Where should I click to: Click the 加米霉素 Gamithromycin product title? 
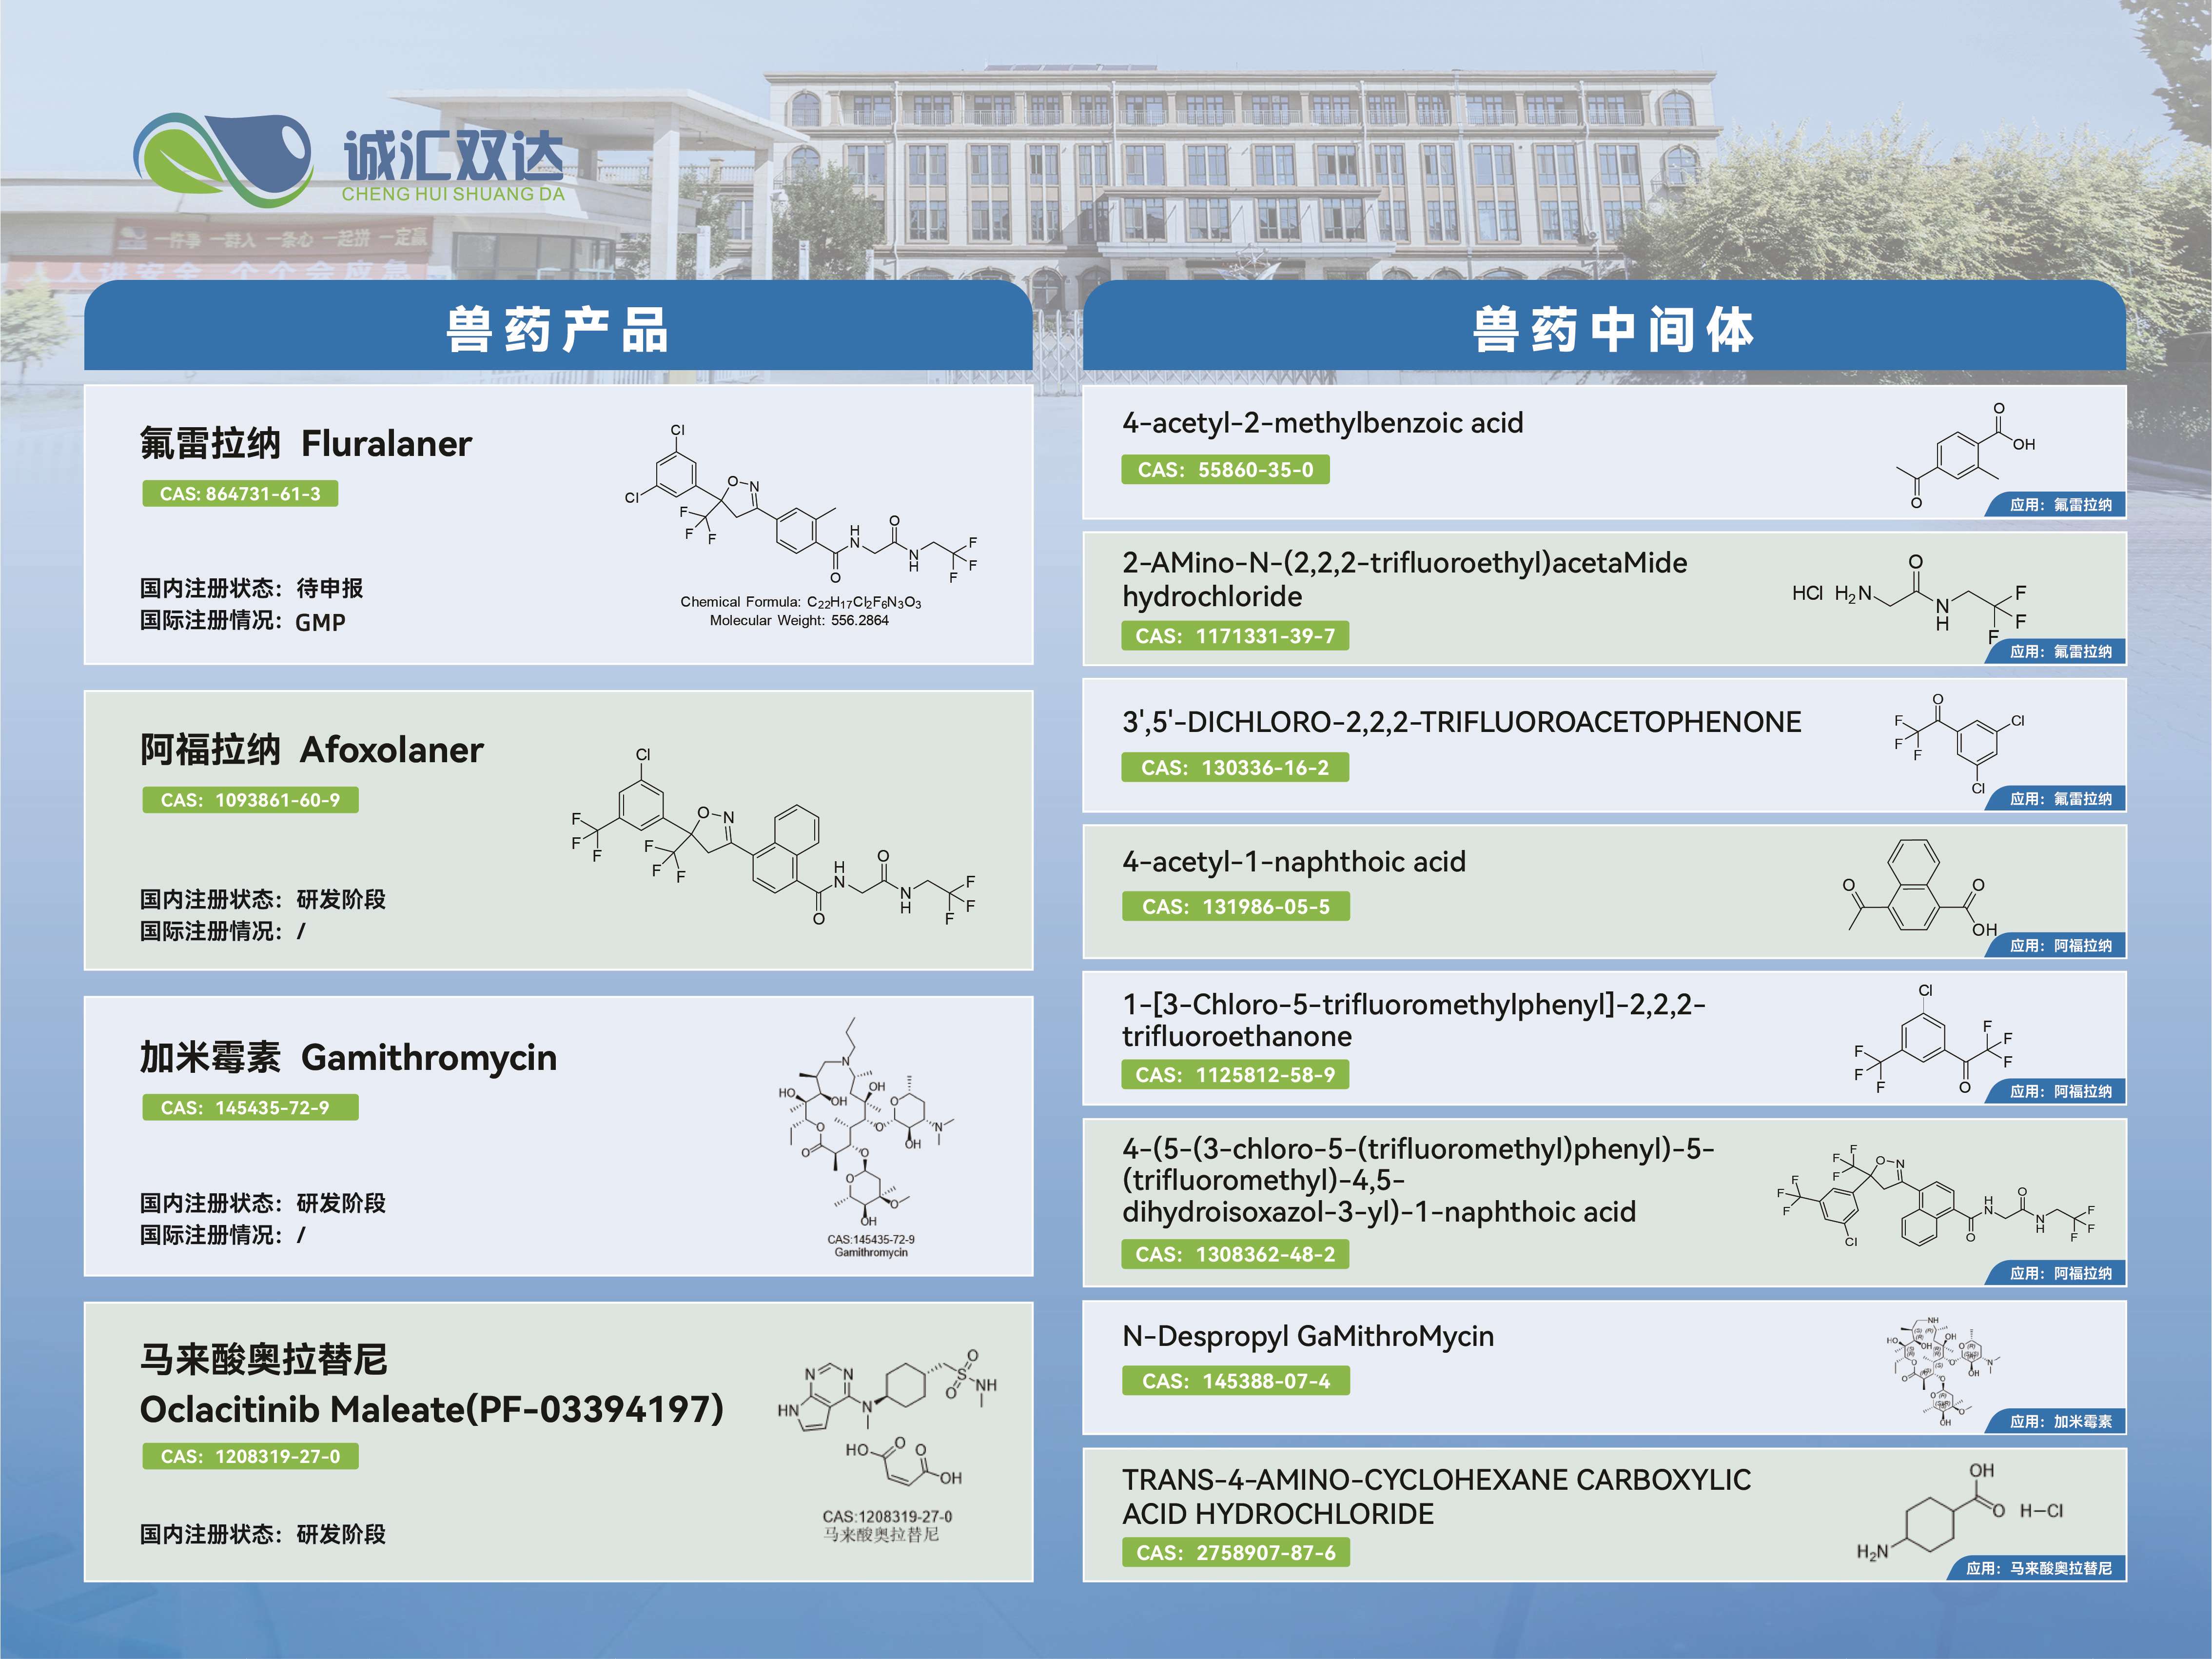click(348, 1057)
